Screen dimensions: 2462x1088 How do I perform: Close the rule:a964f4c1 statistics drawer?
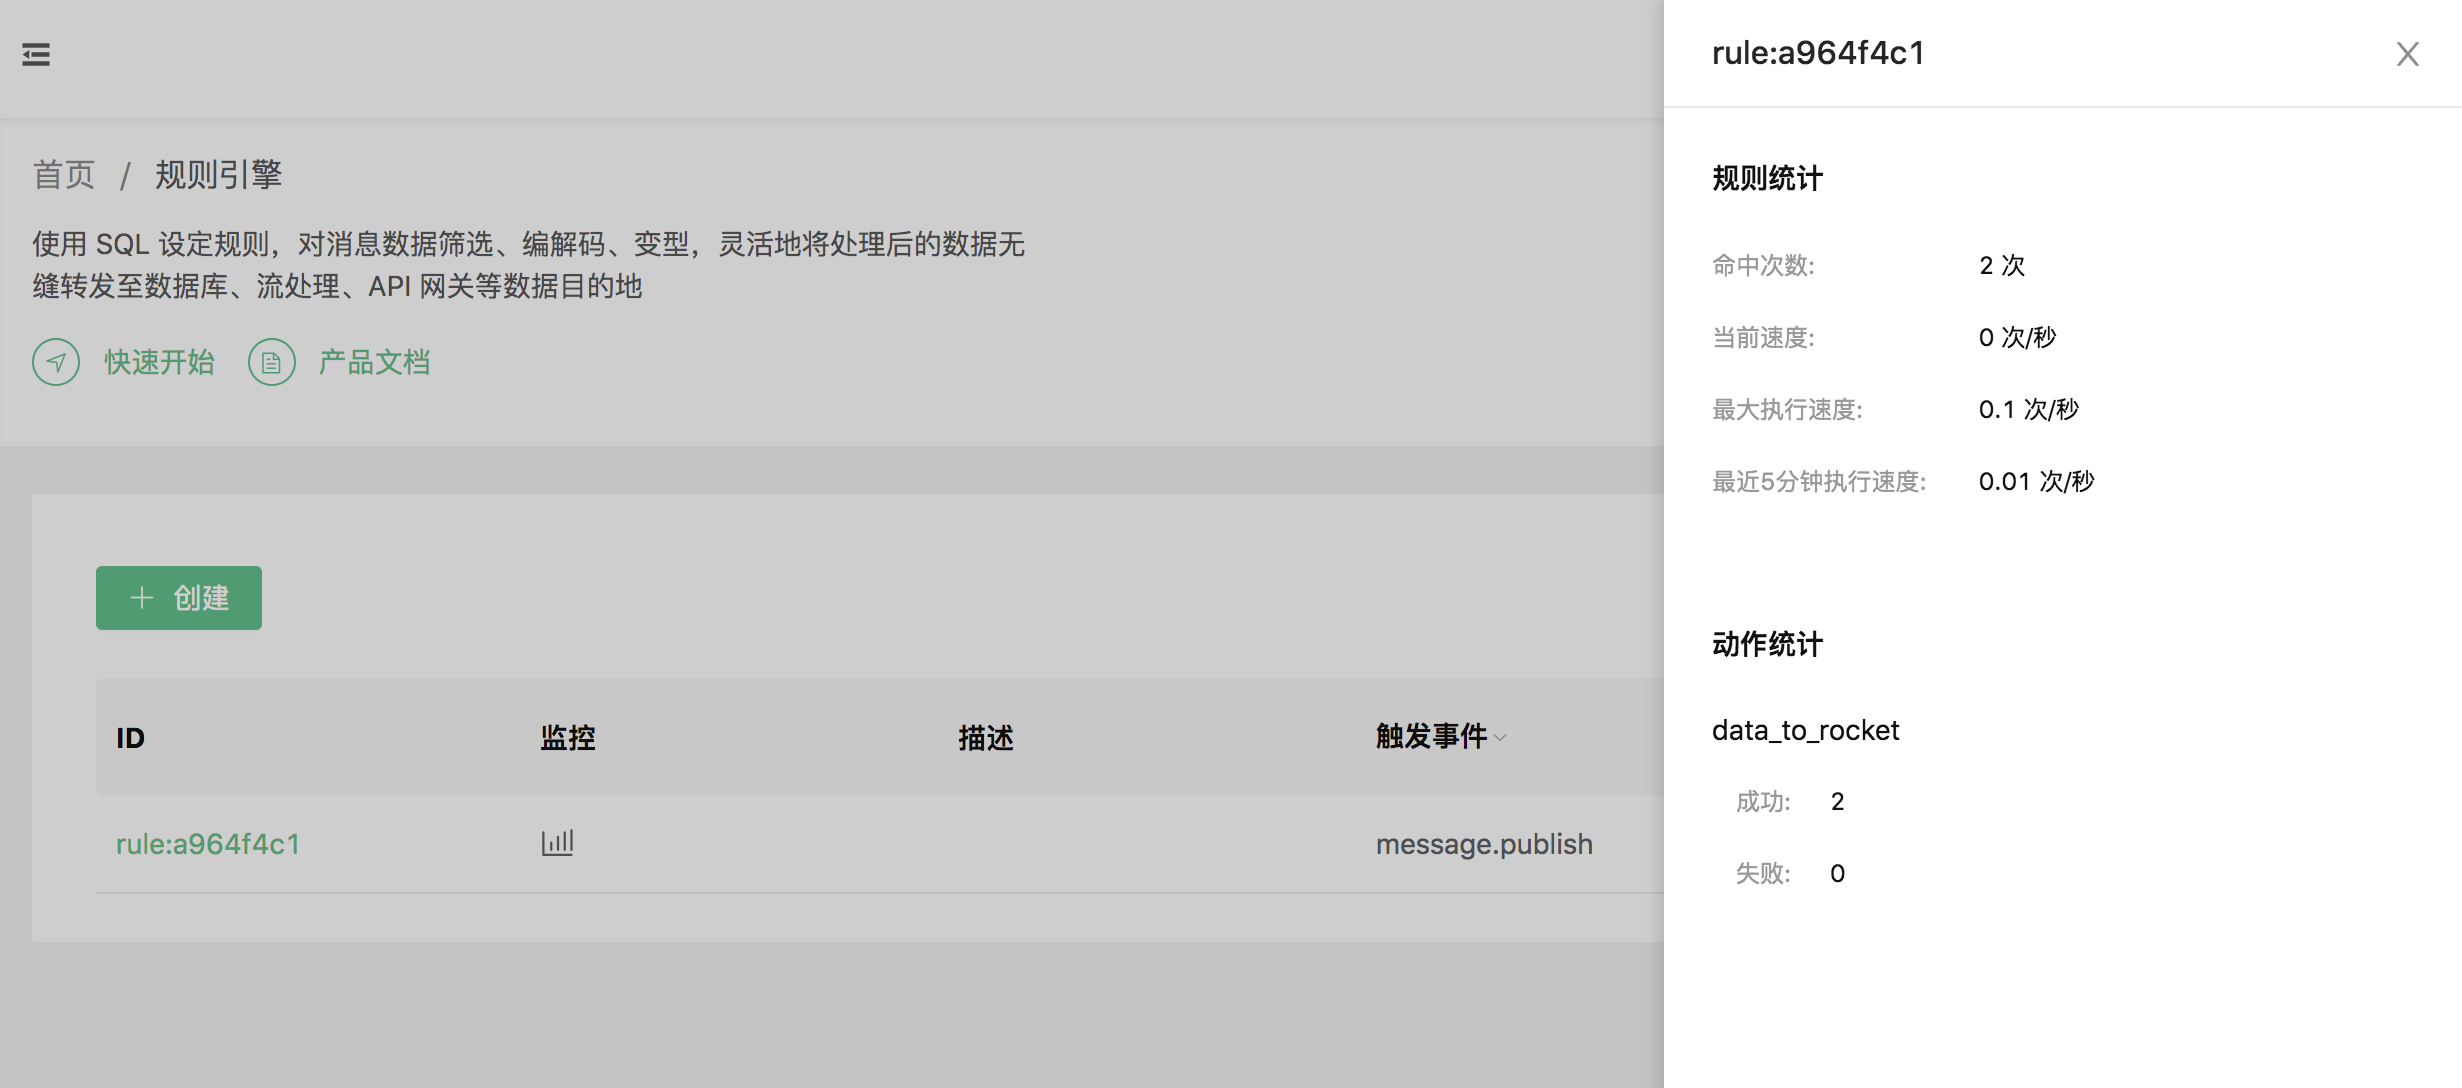pyautogui.click(x=2408, y=54)
